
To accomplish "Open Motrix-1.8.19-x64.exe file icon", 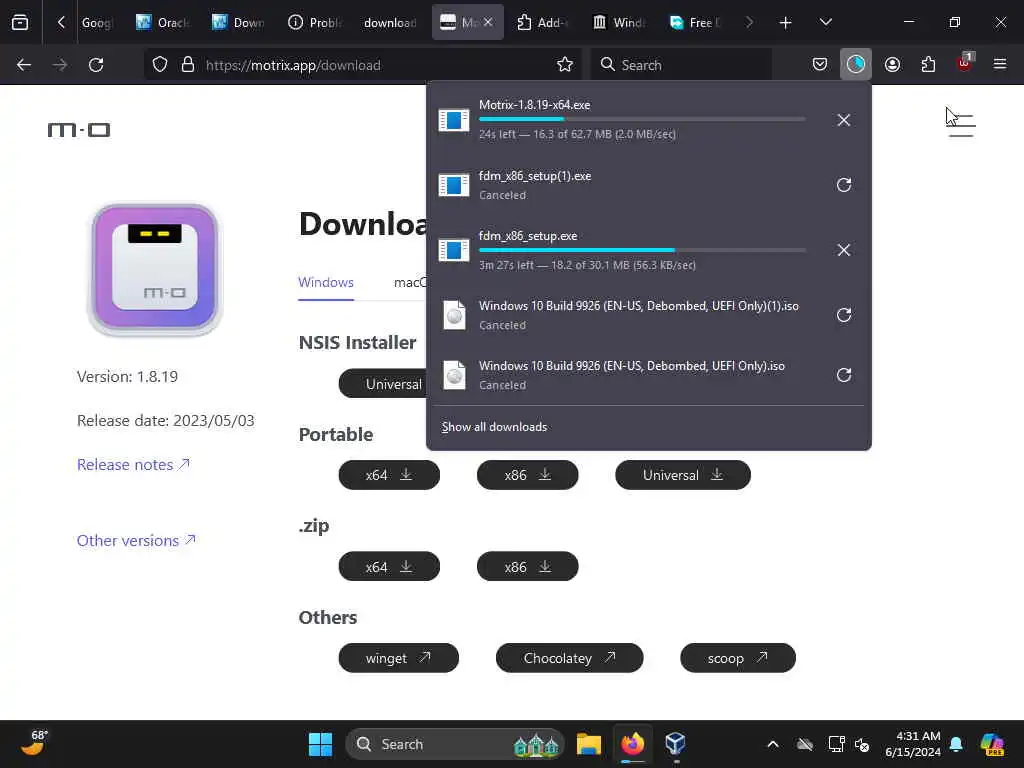I will [x=454, y=120].
